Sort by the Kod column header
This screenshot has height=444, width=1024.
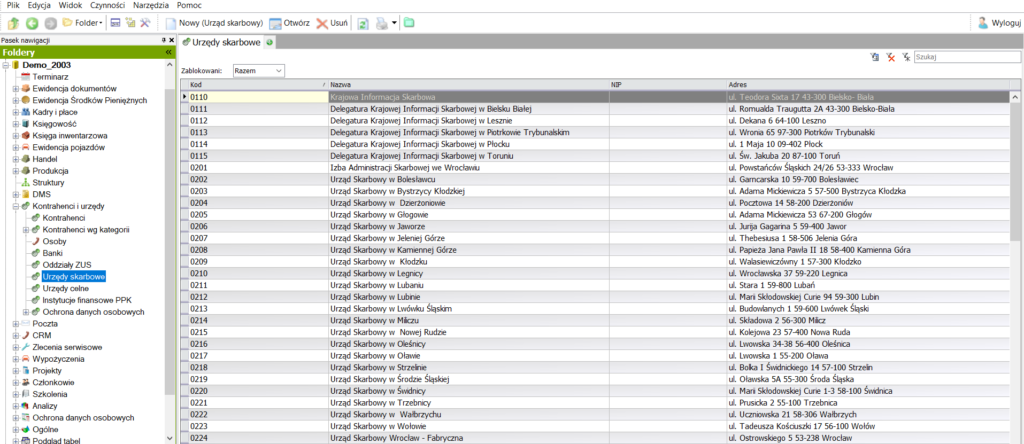pos(257,85)
